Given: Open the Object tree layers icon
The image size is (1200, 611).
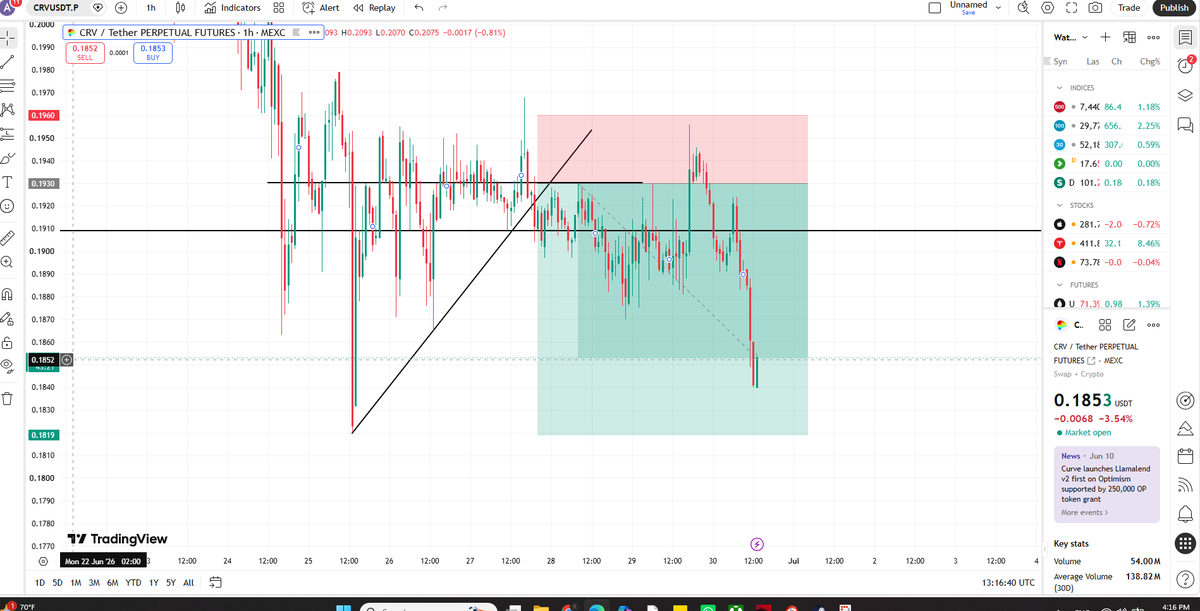Looking at the screenshot, I should tap(1184, 95).
